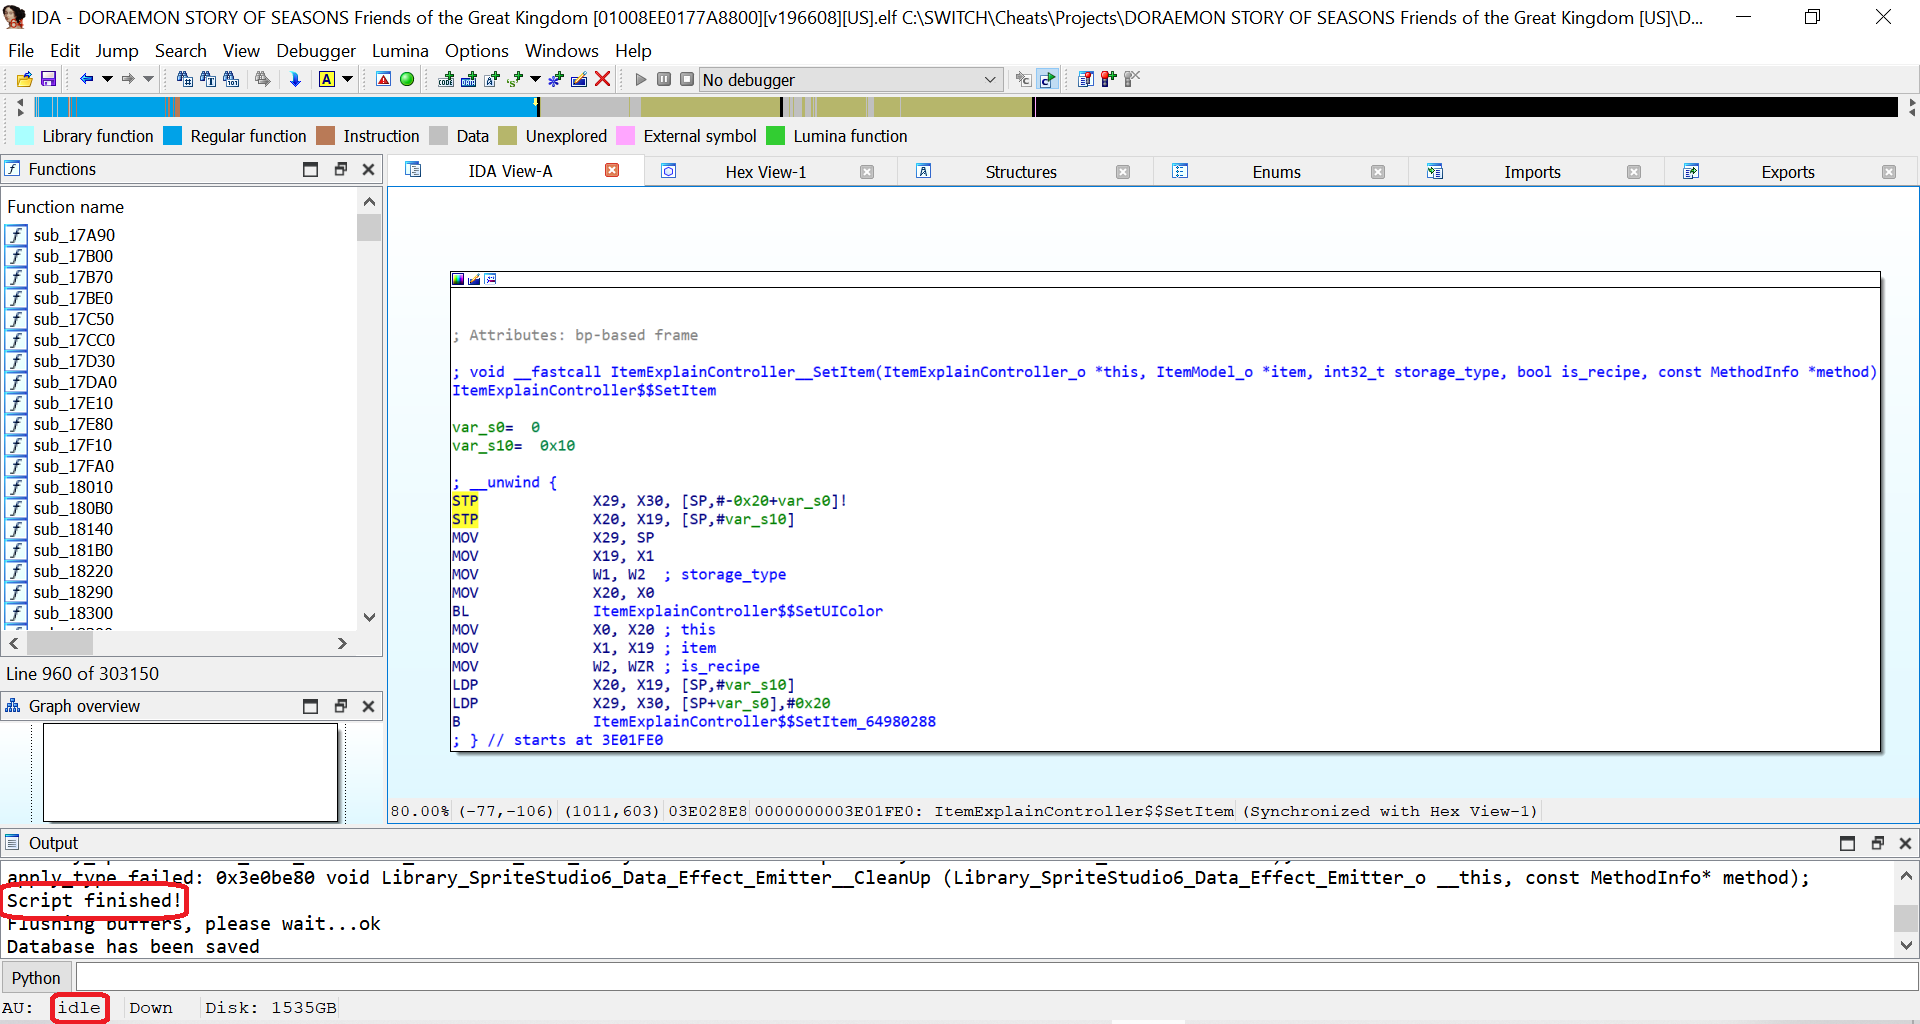The image size is (1920, 1024).
Task: Click the first binoculars search icon
Action: coord(184,79)
